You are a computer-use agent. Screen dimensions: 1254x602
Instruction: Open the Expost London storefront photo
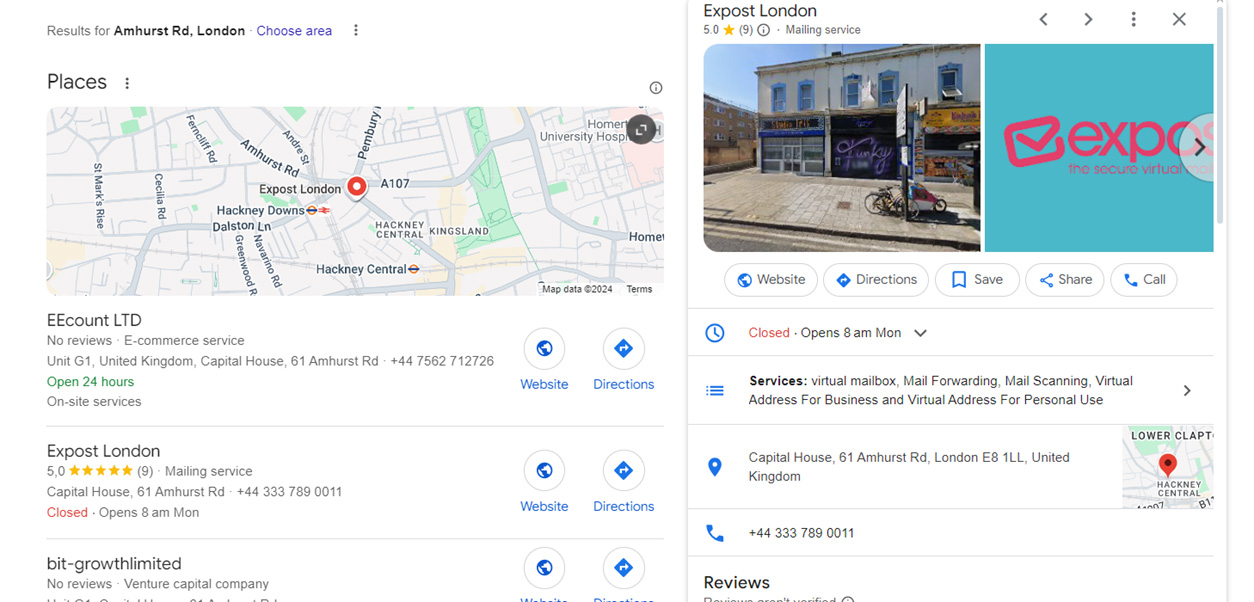pos(842,148)
